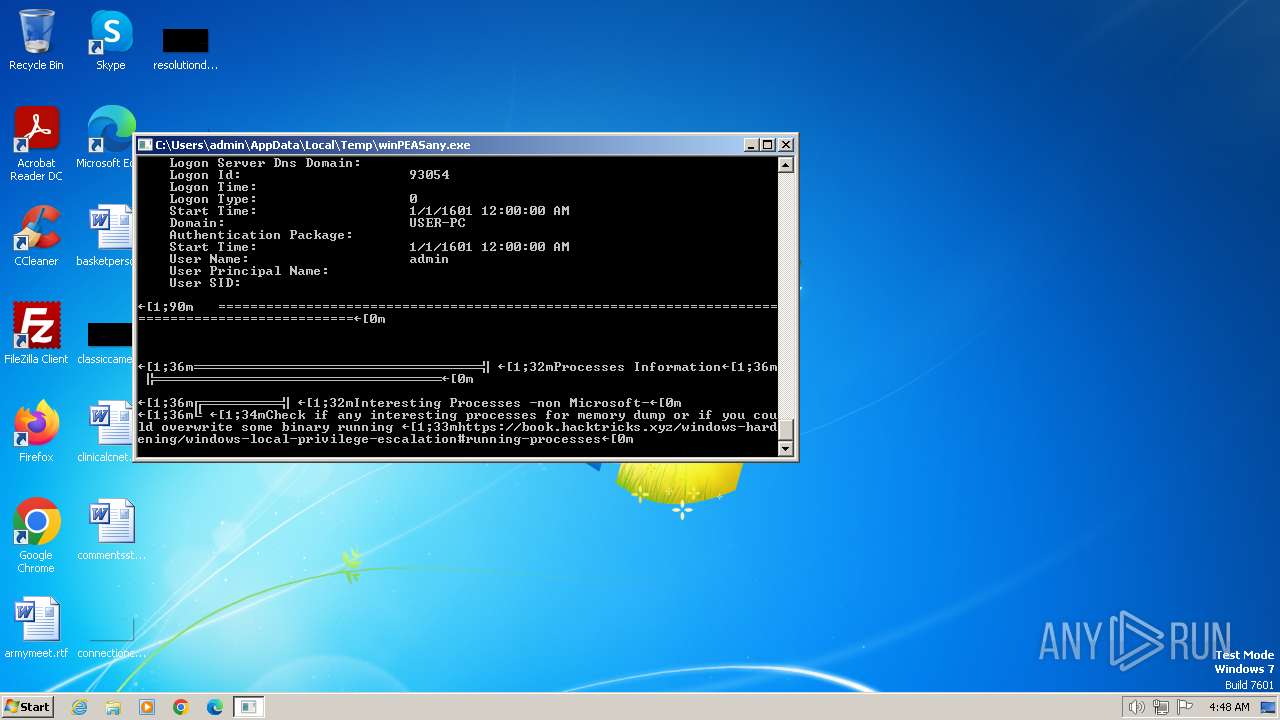The height and width of the screenshot is (720, 1280).
Task: Launch Edge from the taskbar
Action: click(x=215, y=707)
